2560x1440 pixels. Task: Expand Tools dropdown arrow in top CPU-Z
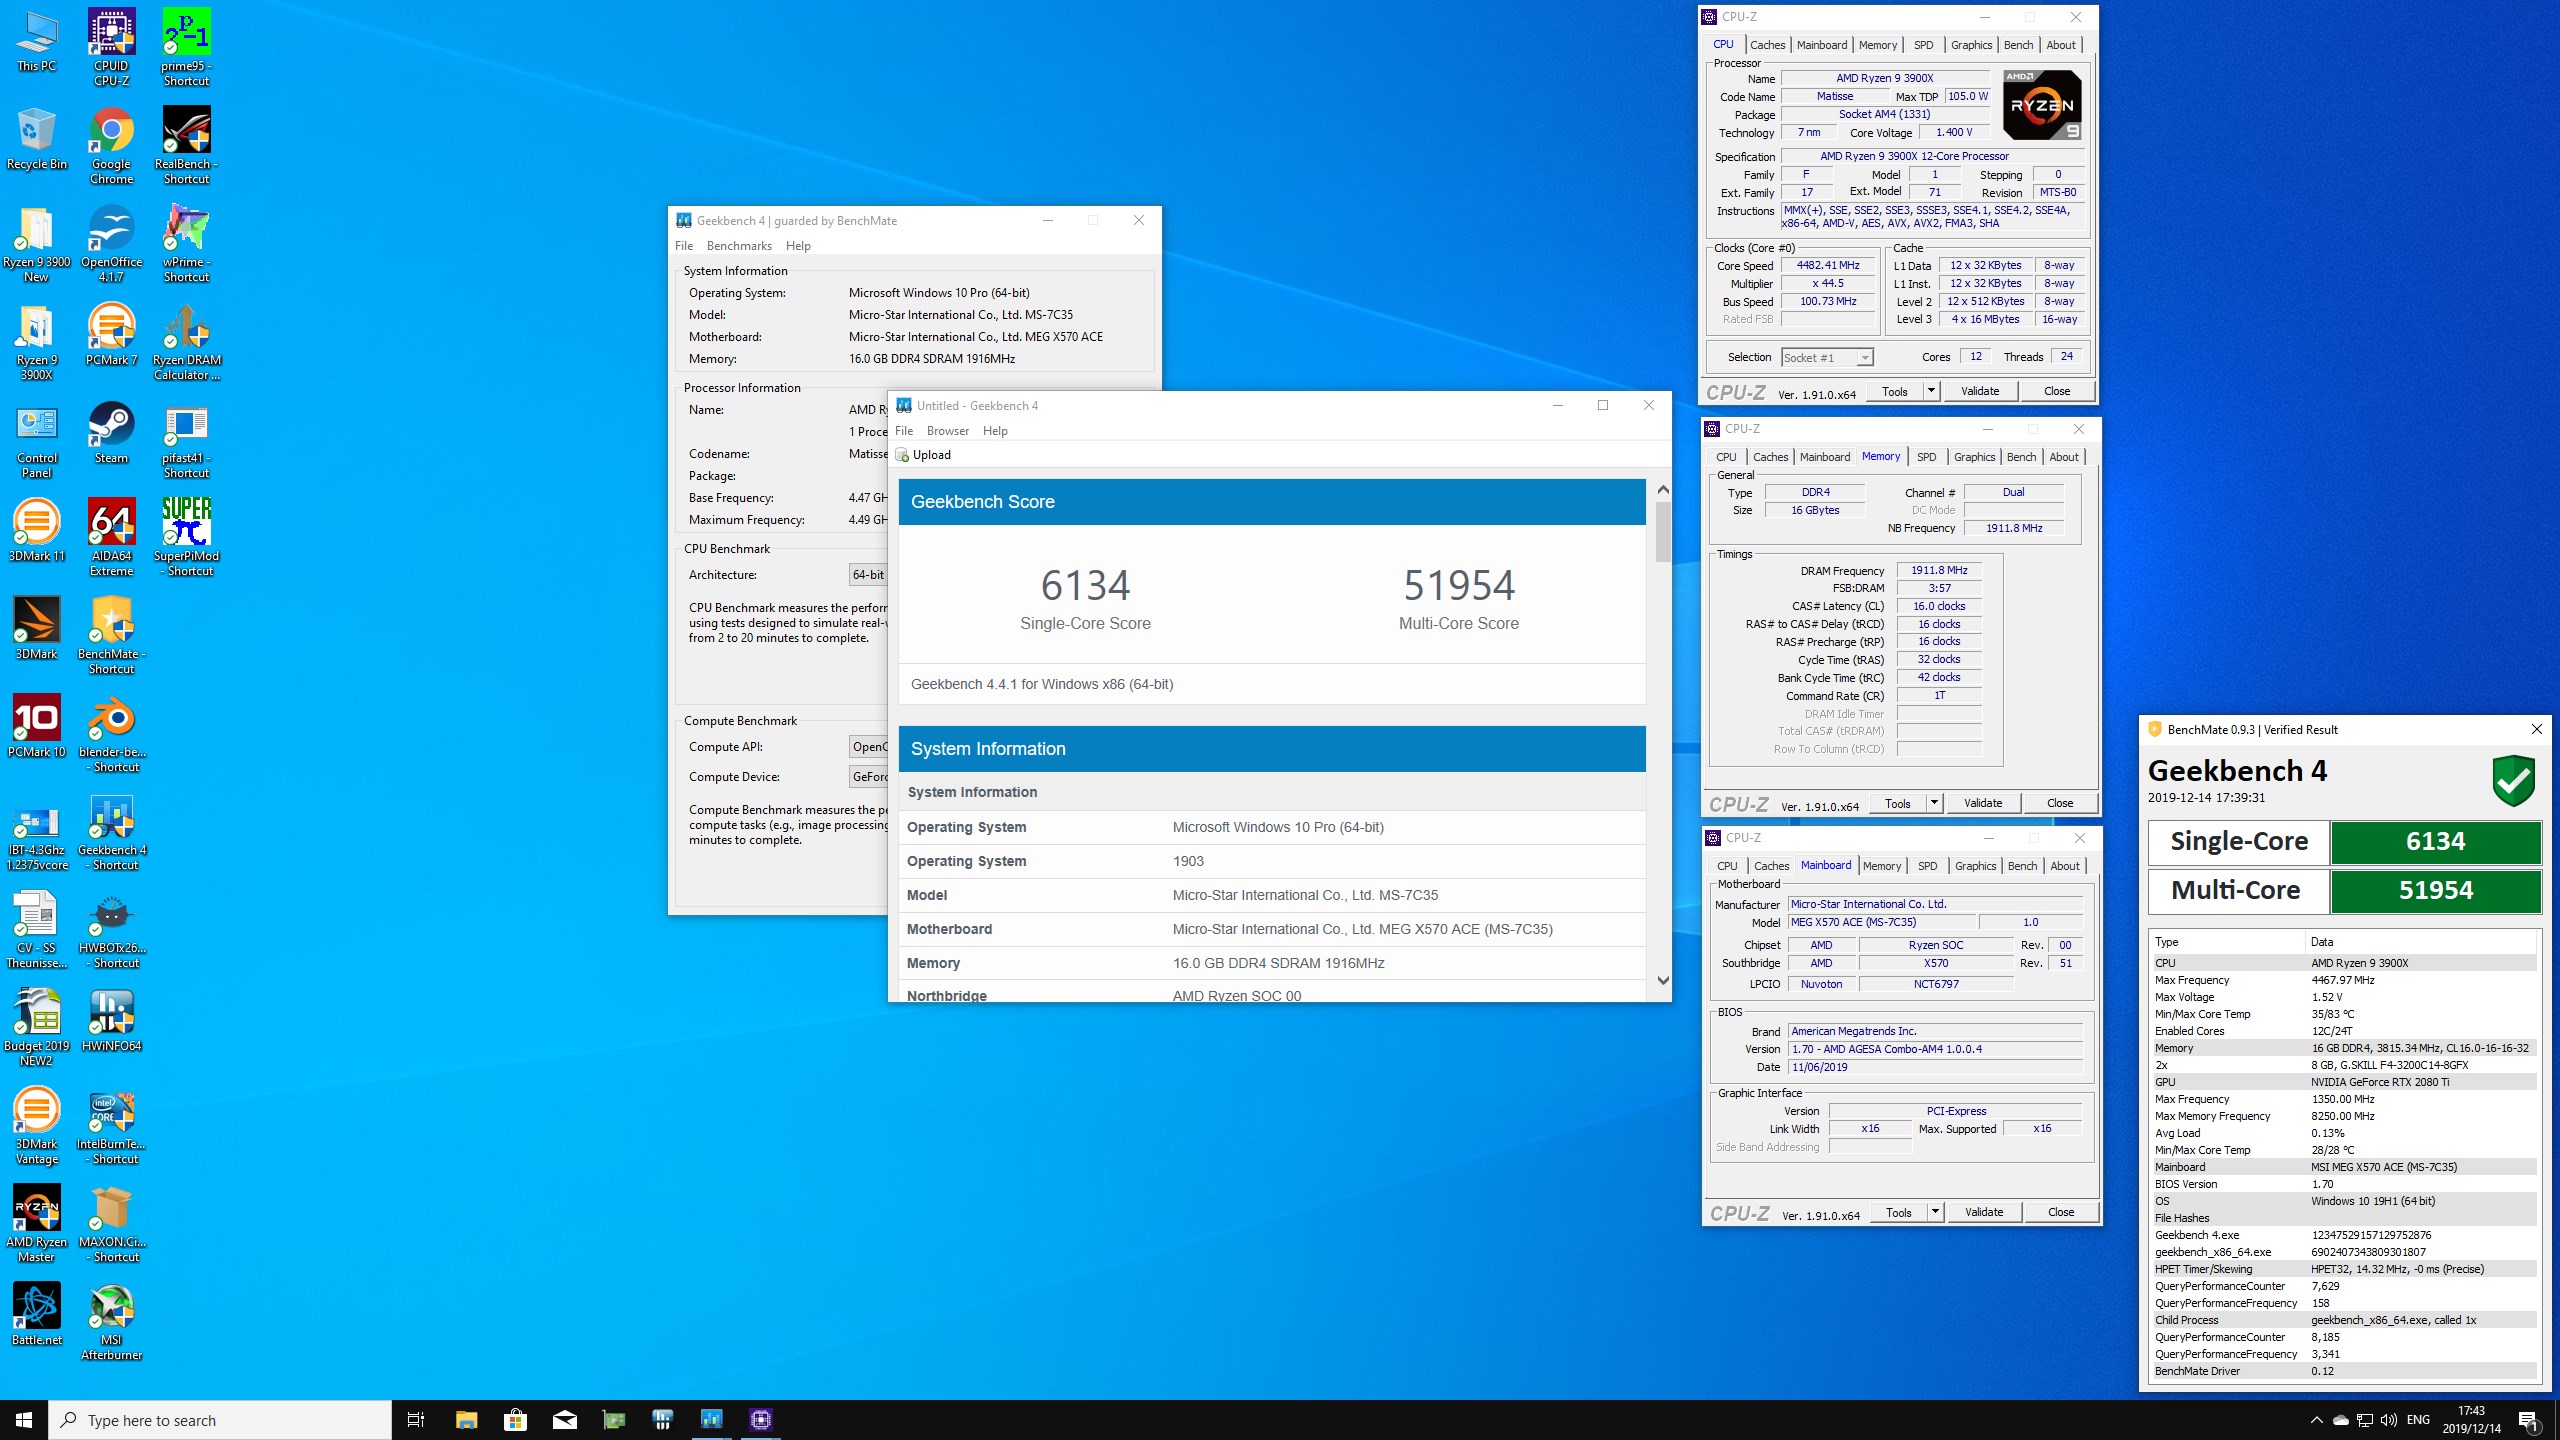coord(1931,391)
